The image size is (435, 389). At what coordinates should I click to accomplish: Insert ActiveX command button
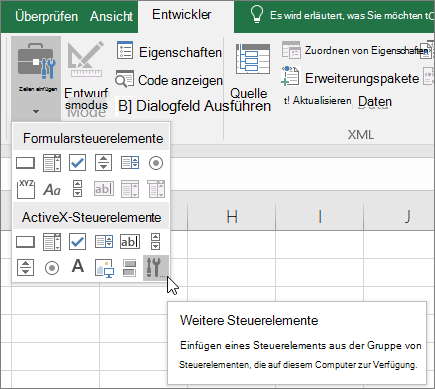(x=25, y=242)
